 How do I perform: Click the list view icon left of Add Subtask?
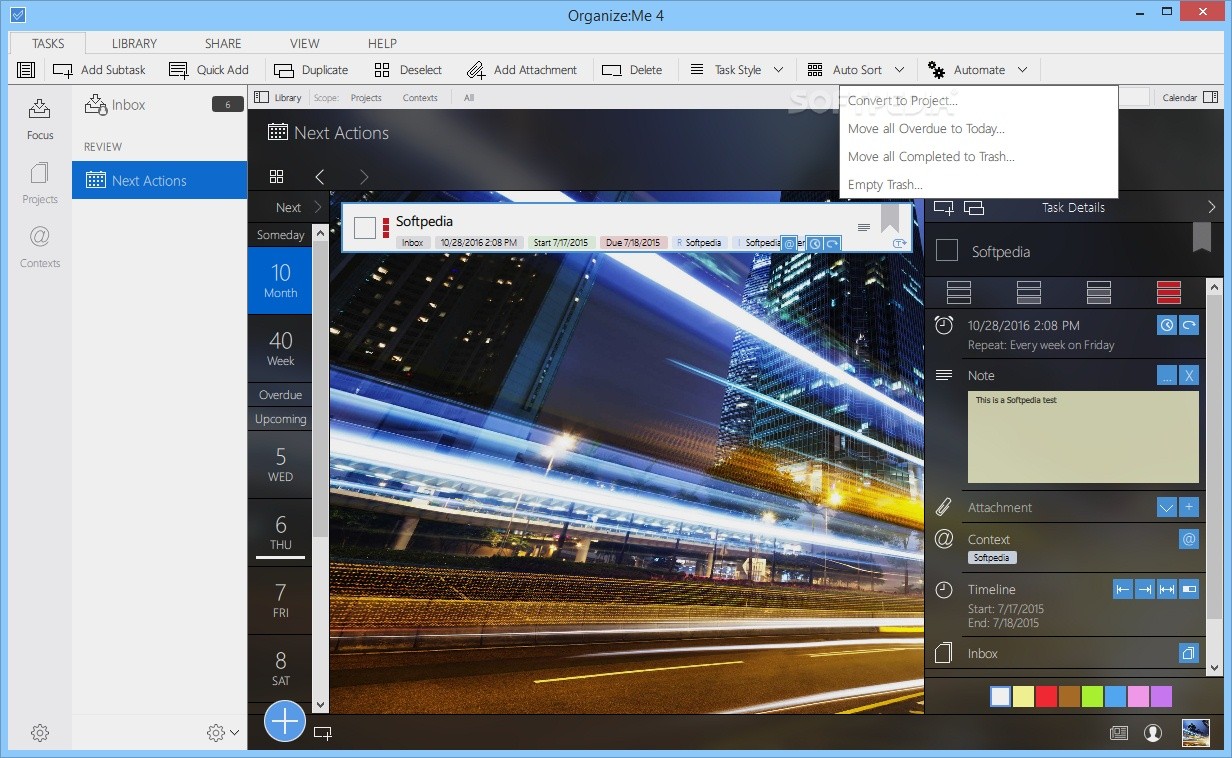26,70
